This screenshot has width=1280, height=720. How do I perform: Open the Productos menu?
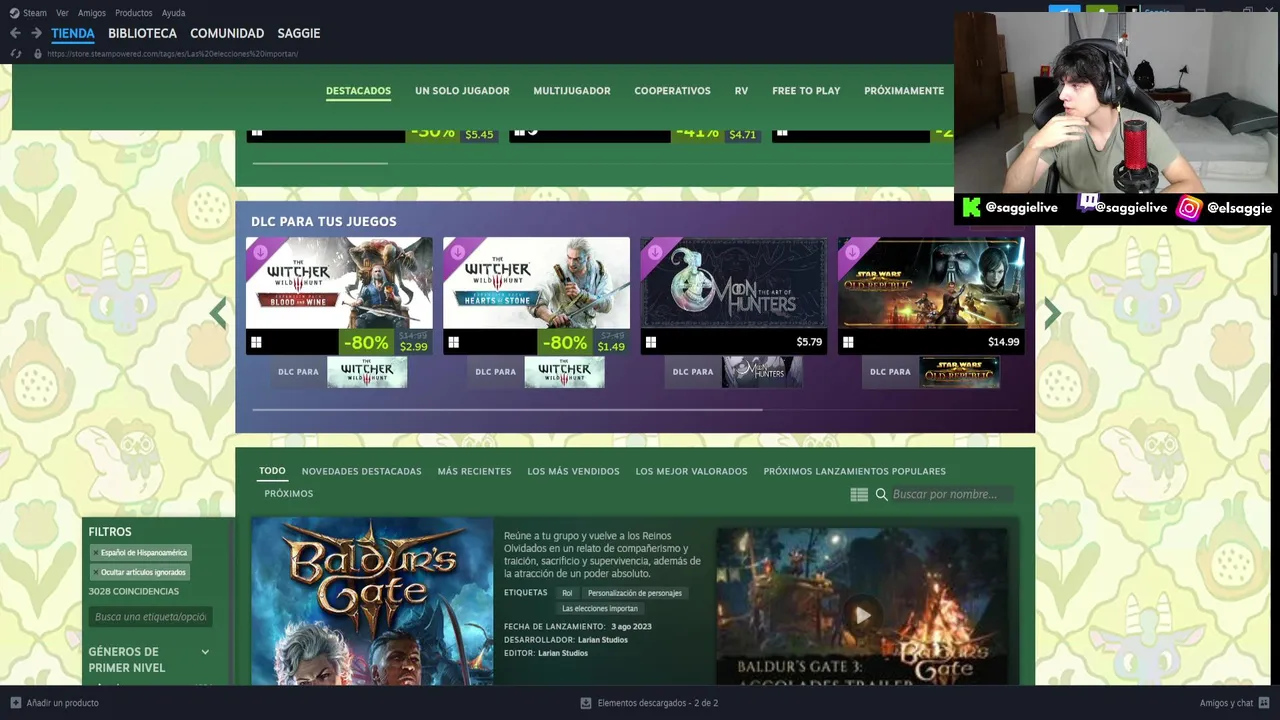[x=134, y=13]
